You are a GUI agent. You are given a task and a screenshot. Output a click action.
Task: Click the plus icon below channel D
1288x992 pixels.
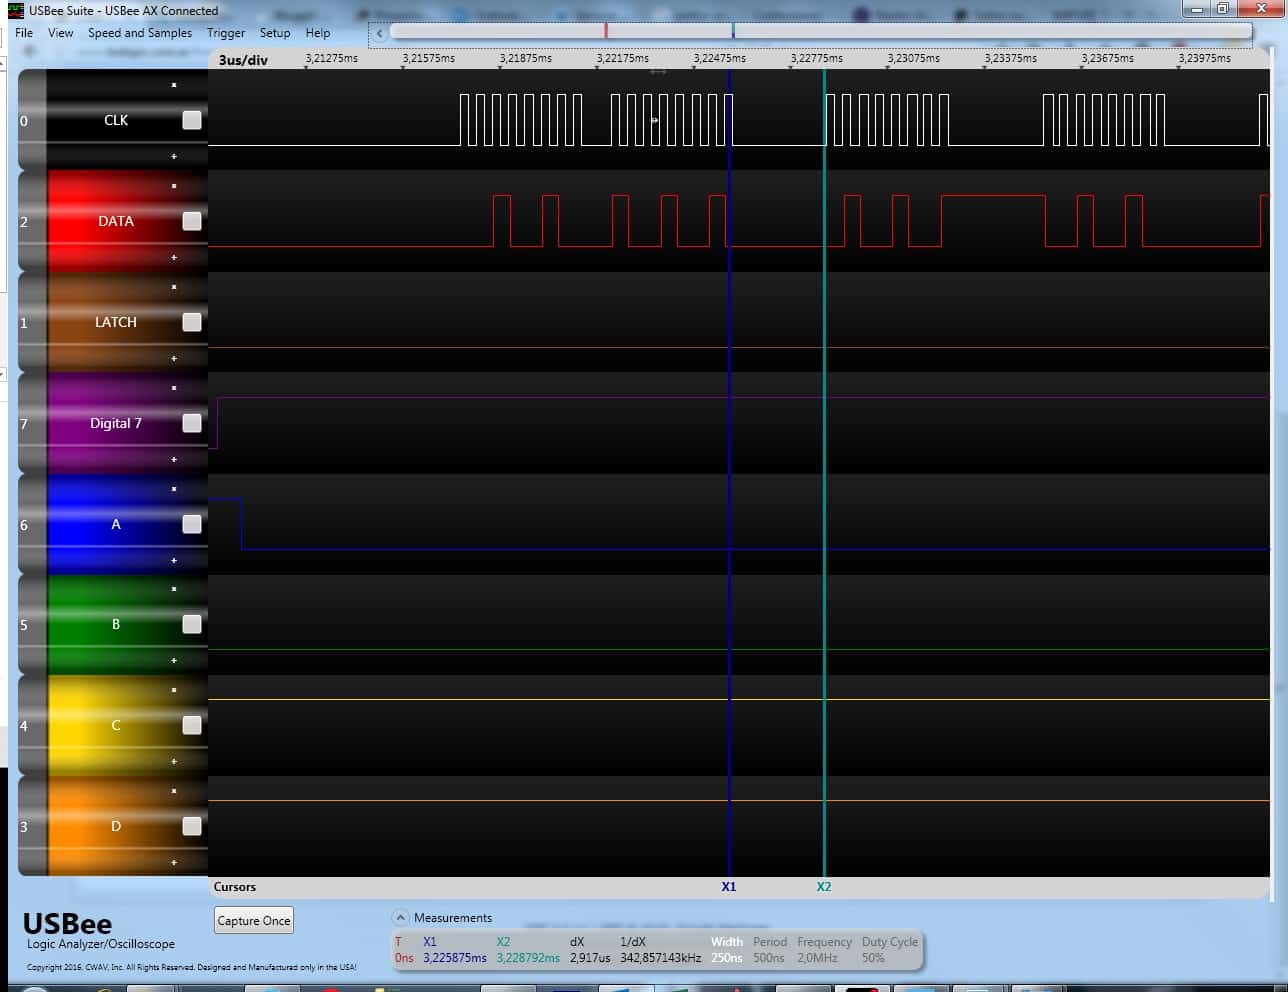pos(174,862)
